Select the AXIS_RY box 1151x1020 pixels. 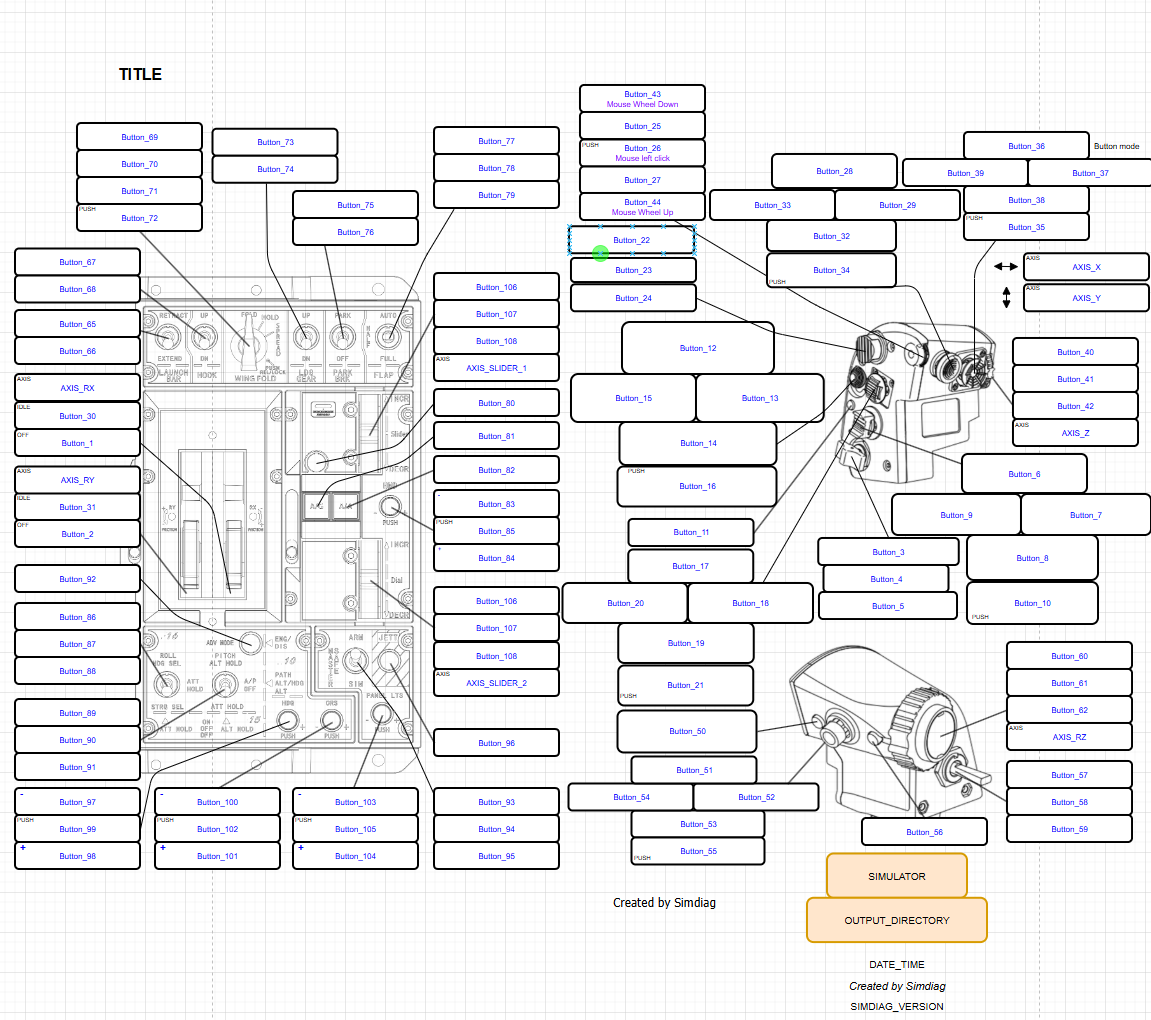pos(77,480)
